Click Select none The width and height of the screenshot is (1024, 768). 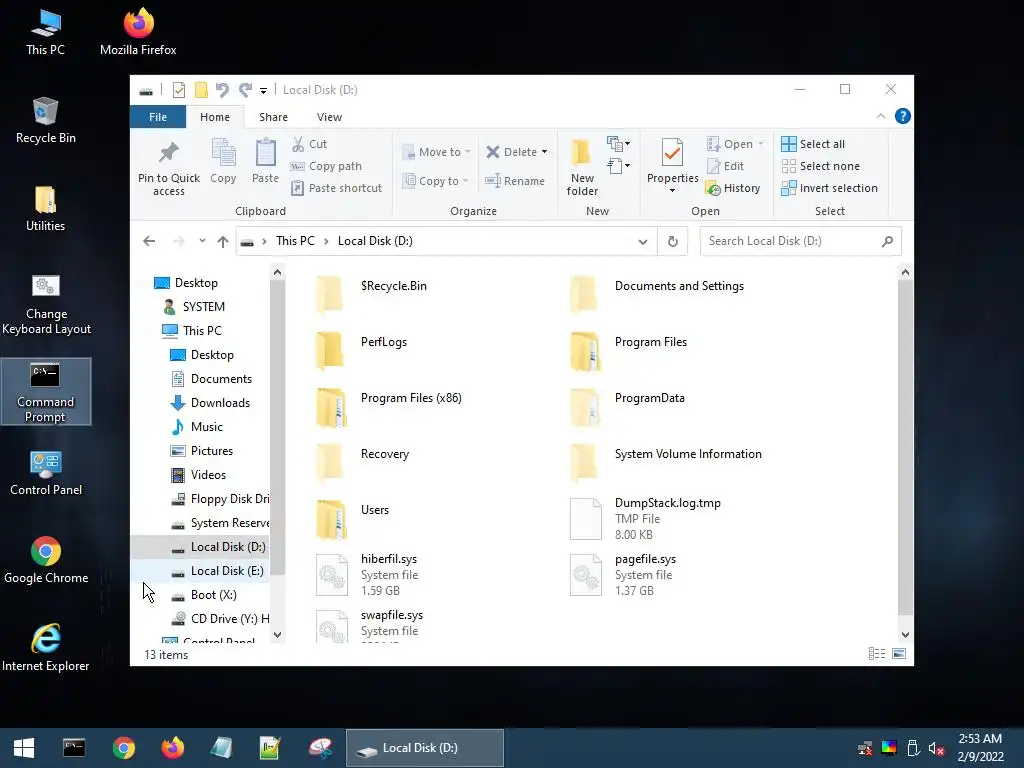point(821,167)
